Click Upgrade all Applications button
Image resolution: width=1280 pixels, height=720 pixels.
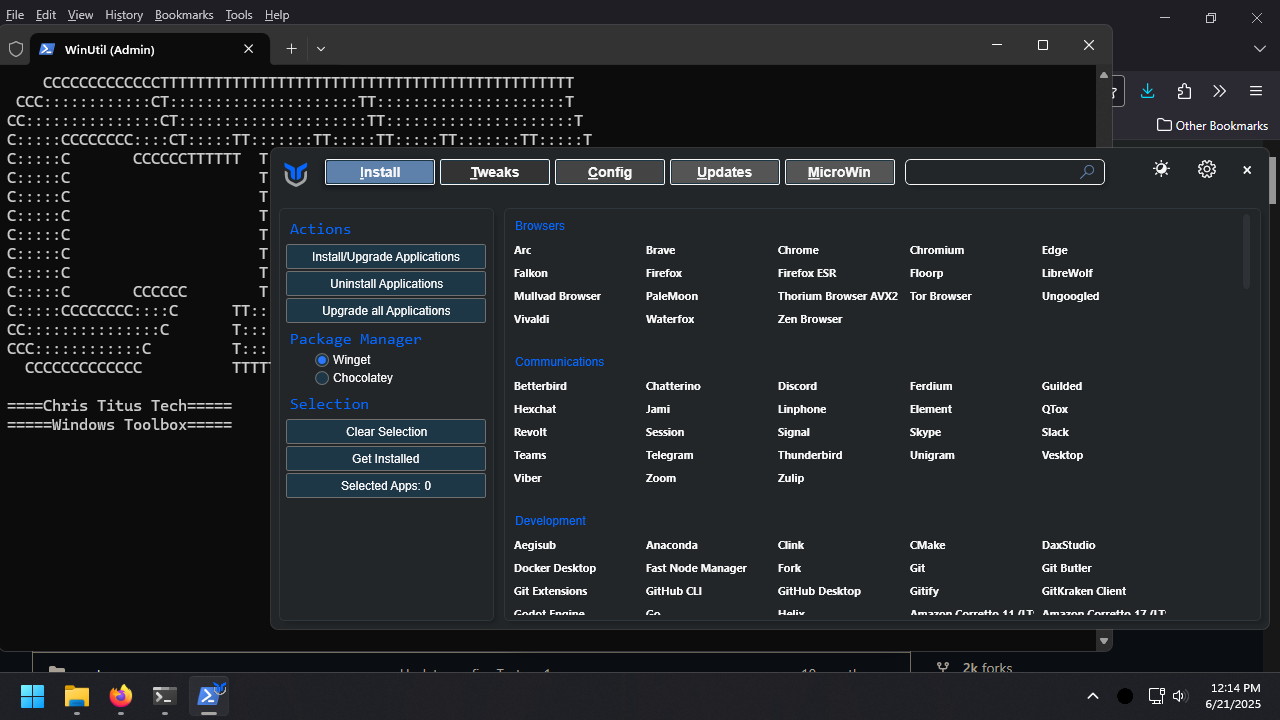[386, 311]
